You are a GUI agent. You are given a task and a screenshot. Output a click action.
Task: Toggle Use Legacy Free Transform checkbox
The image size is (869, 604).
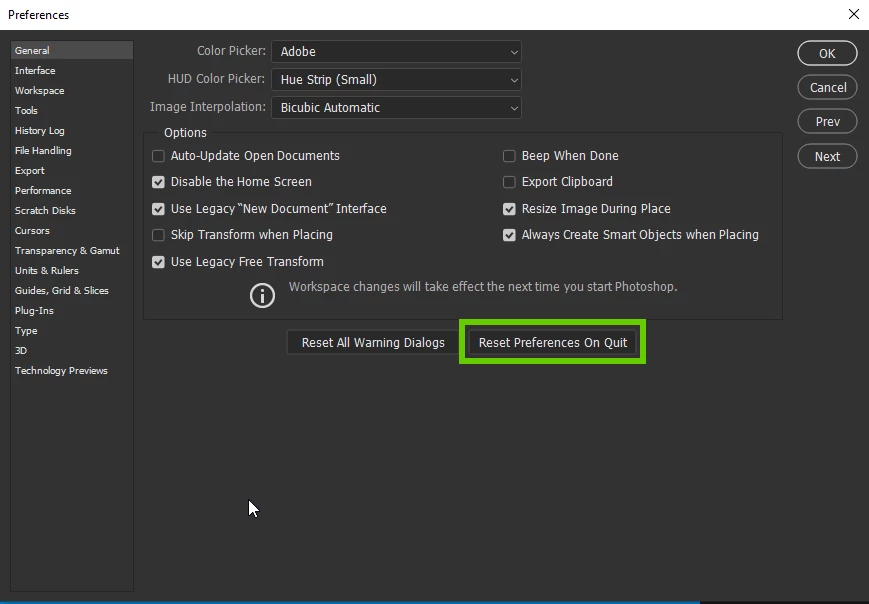coord(159,262)
